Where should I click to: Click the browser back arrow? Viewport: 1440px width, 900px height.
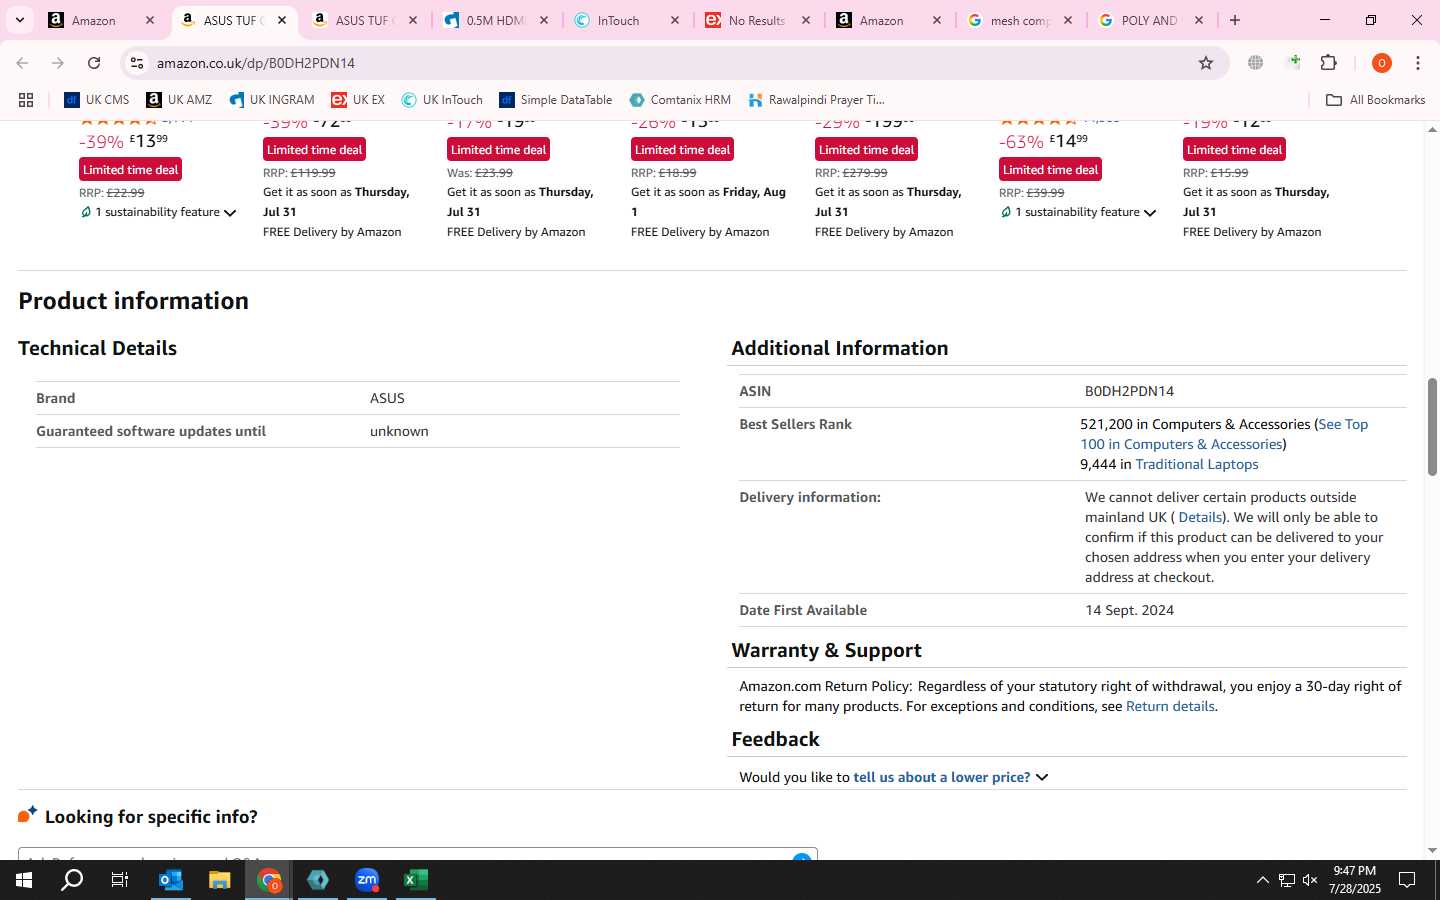(22, 63)
